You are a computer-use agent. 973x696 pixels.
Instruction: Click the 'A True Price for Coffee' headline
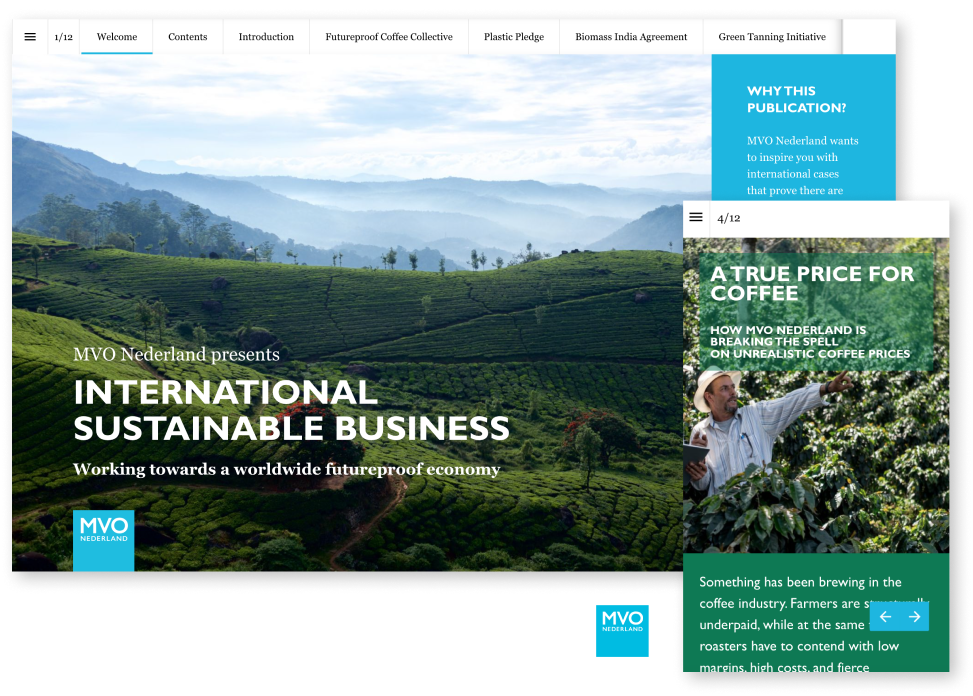[812, 283]
